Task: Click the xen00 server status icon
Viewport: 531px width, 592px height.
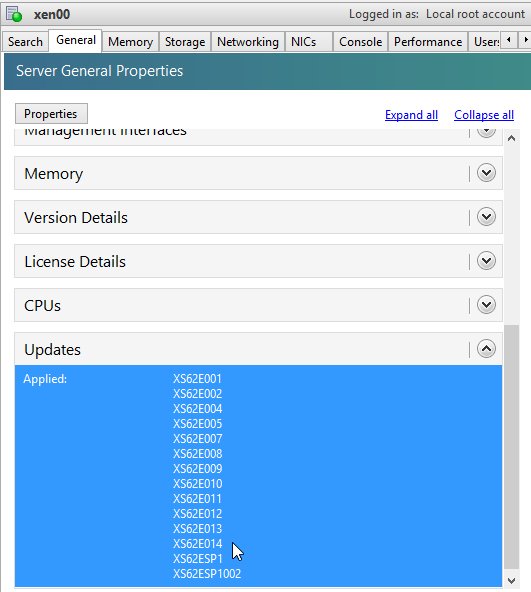Action: (x=14, y=14)
